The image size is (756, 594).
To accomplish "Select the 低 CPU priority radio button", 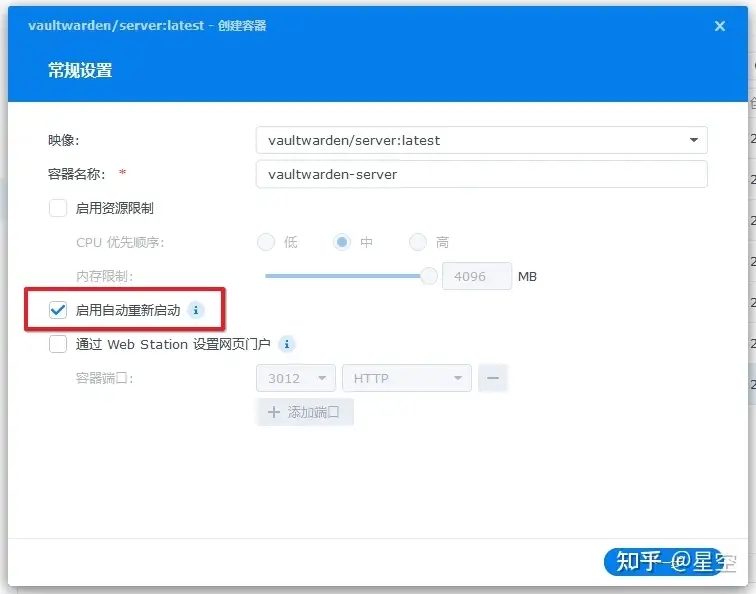I will 266,242.
